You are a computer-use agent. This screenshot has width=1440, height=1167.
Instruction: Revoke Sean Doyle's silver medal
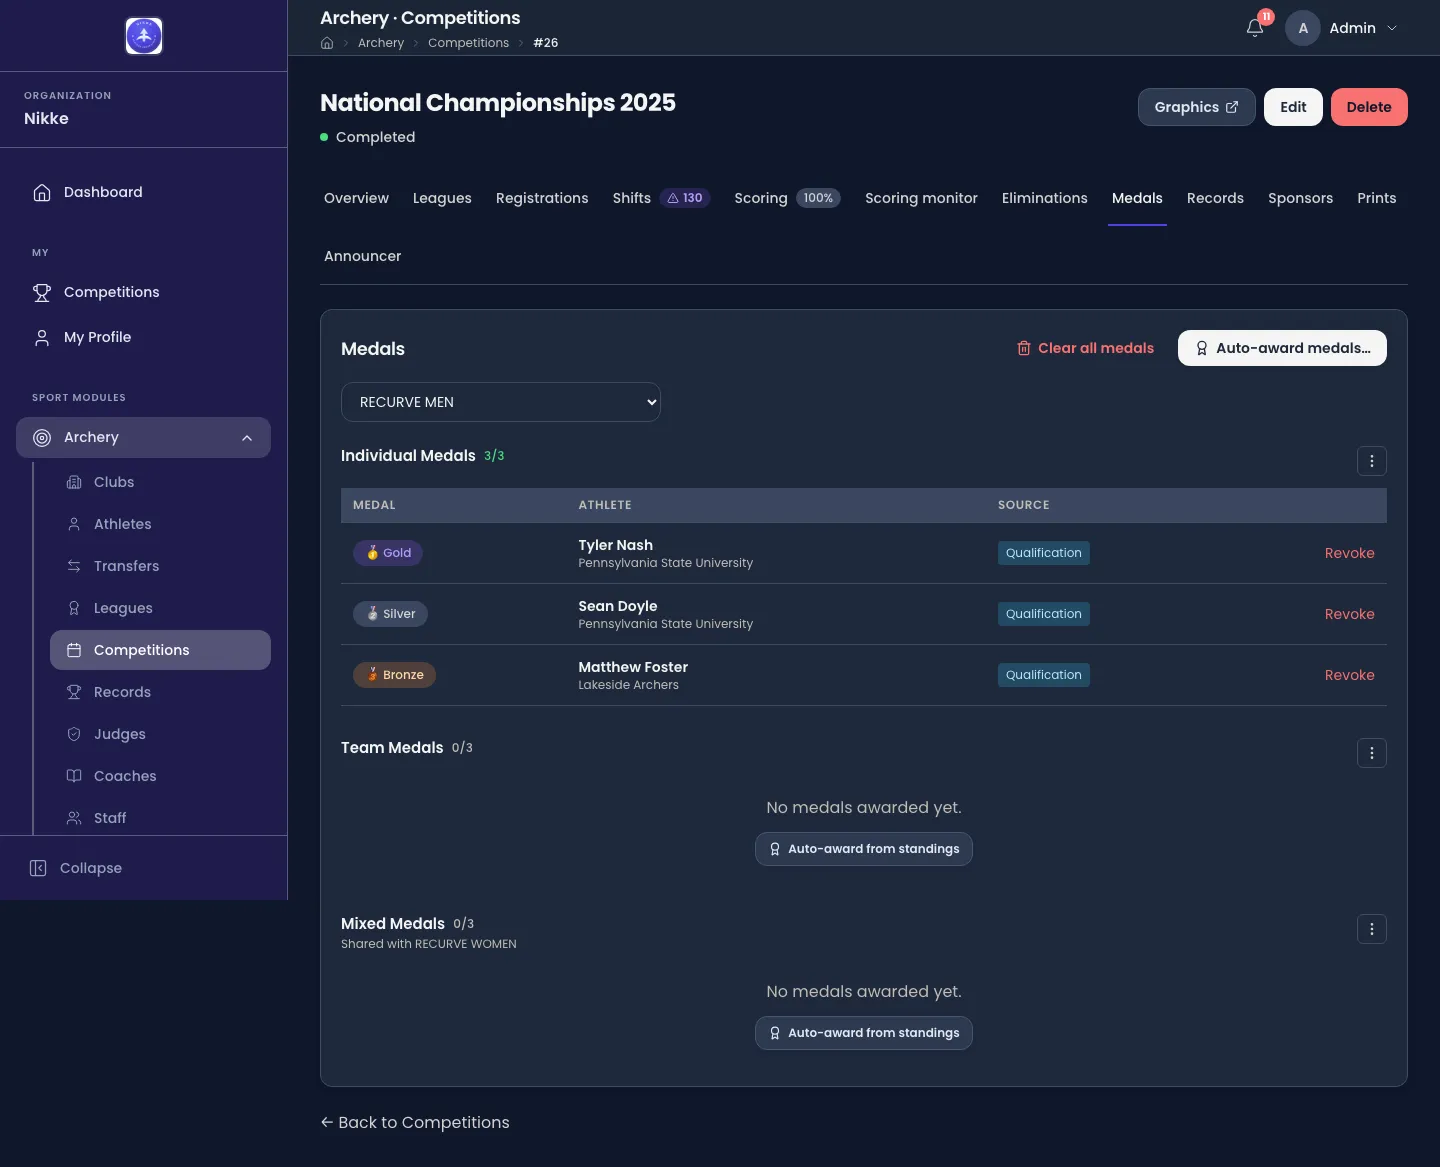tap(1349, 614)
